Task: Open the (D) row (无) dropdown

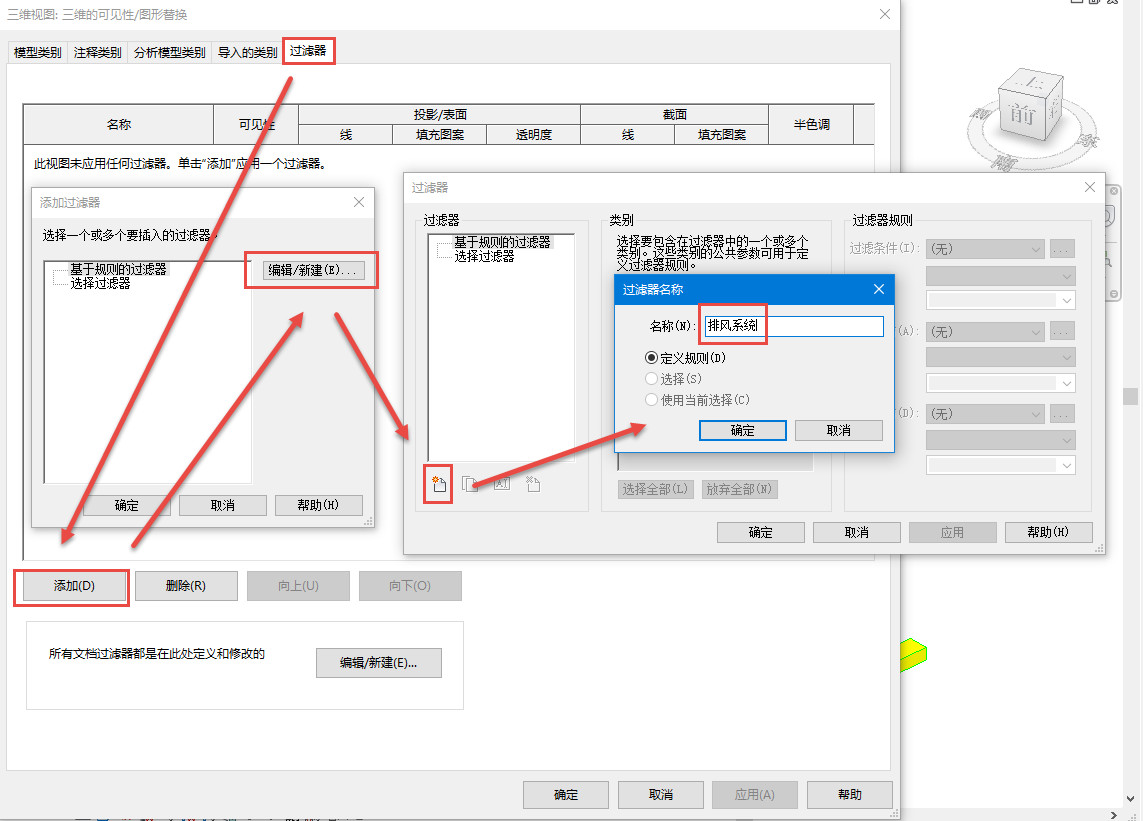Action: coord(985,414)
